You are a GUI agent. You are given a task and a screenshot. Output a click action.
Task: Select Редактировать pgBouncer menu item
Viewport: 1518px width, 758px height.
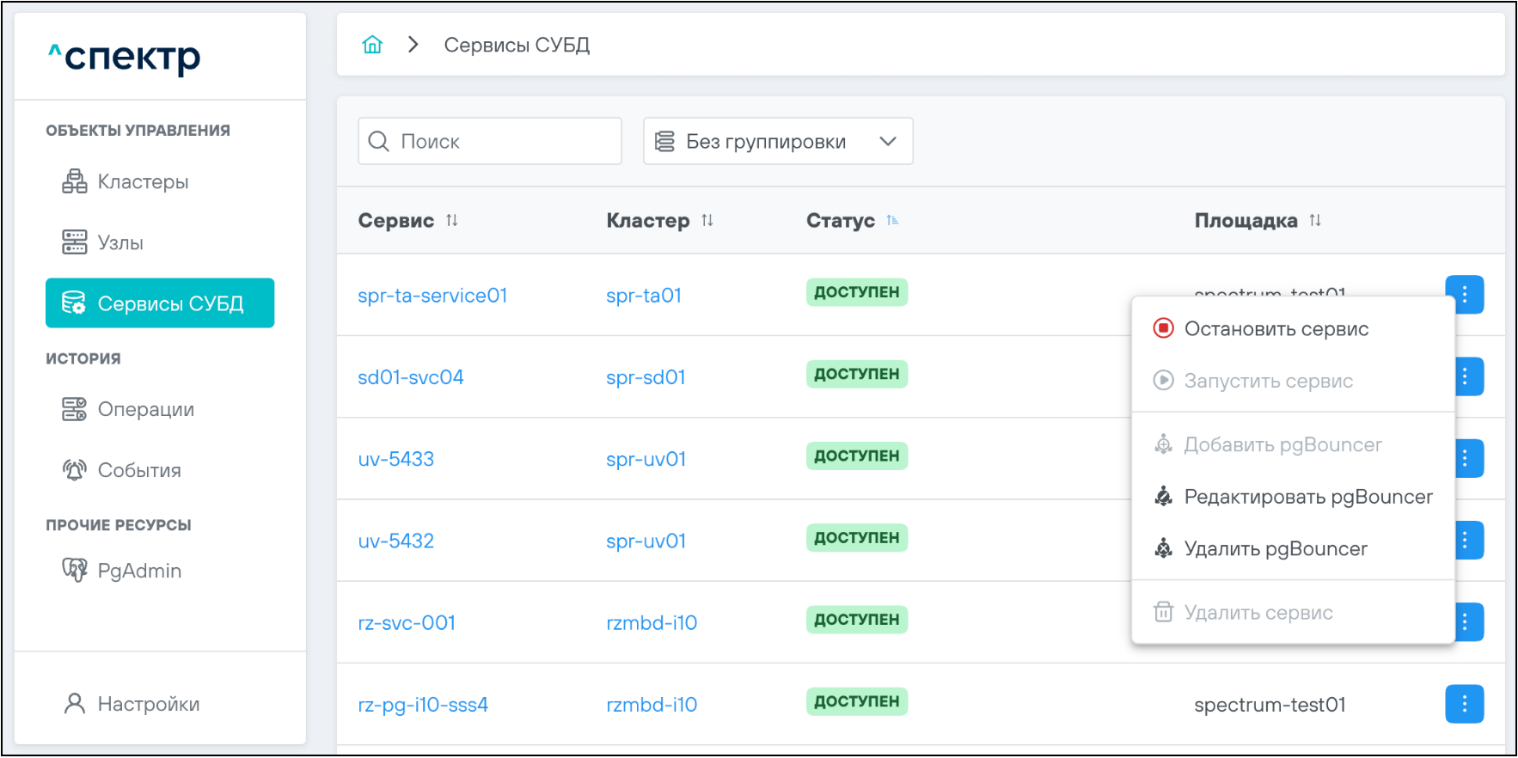click(x=1307, y=497)
